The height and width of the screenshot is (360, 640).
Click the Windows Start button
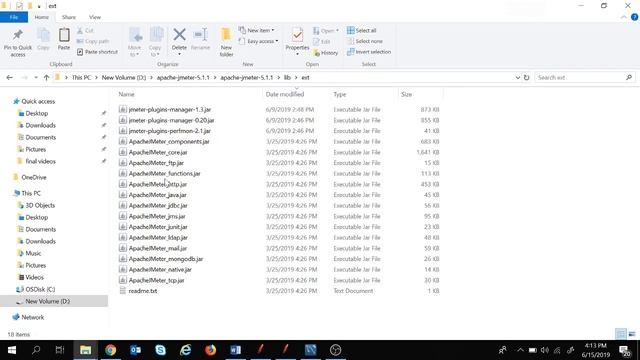tap(11, 350)
